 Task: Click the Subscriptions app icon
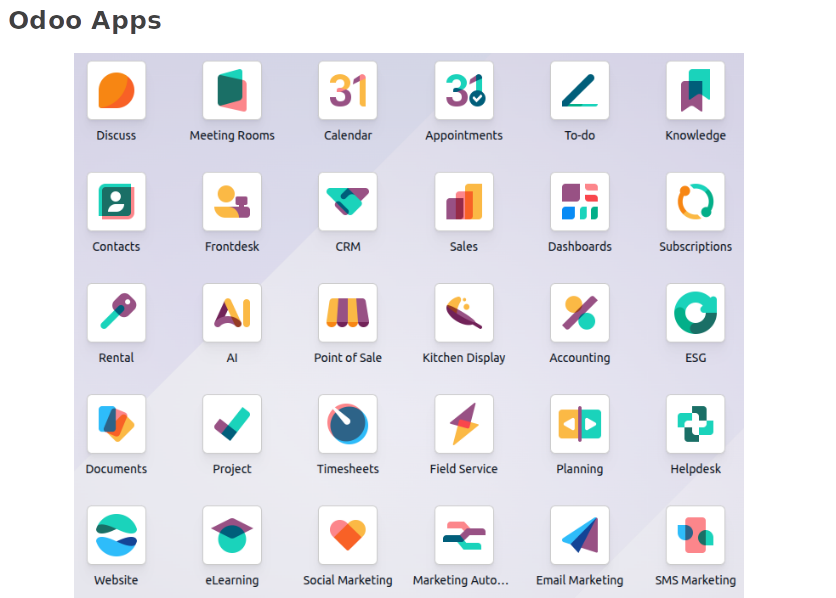click(696, 202)
